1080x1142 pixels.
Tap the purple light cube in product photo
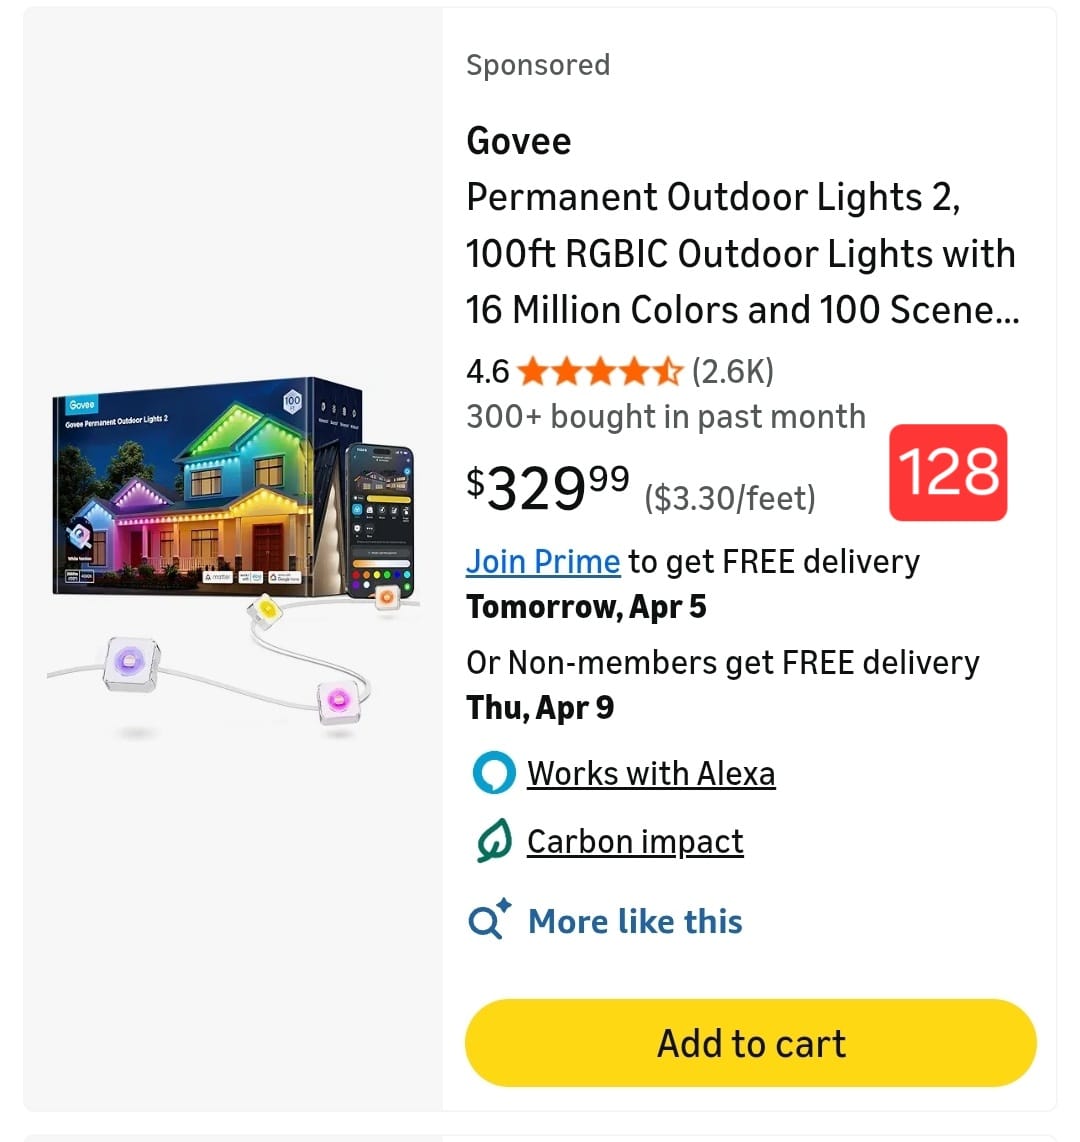[x=132, y=661]
